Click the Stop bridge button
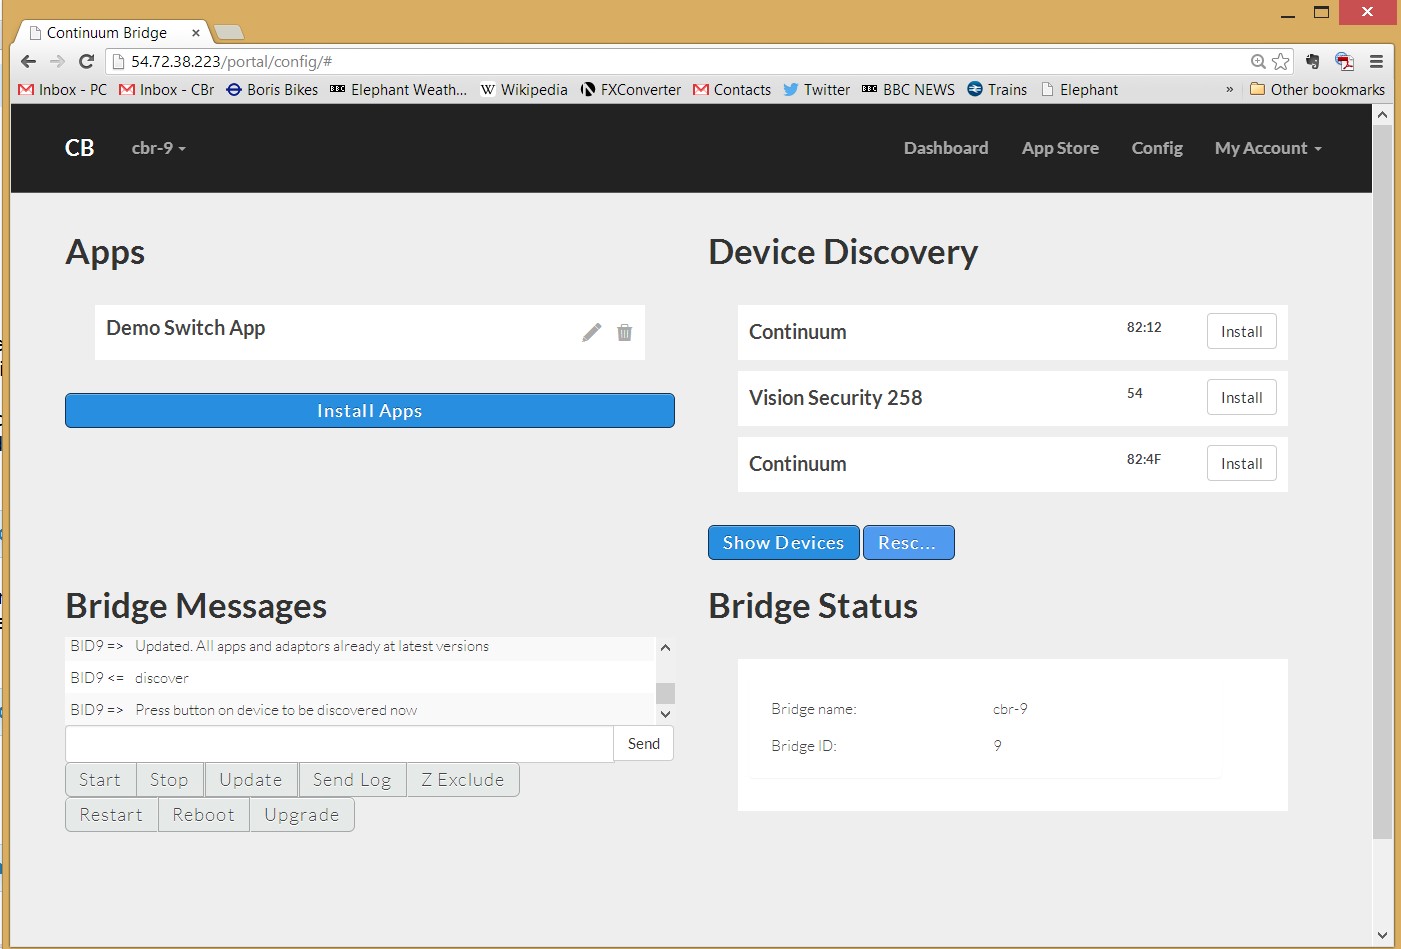 (169, 780)
